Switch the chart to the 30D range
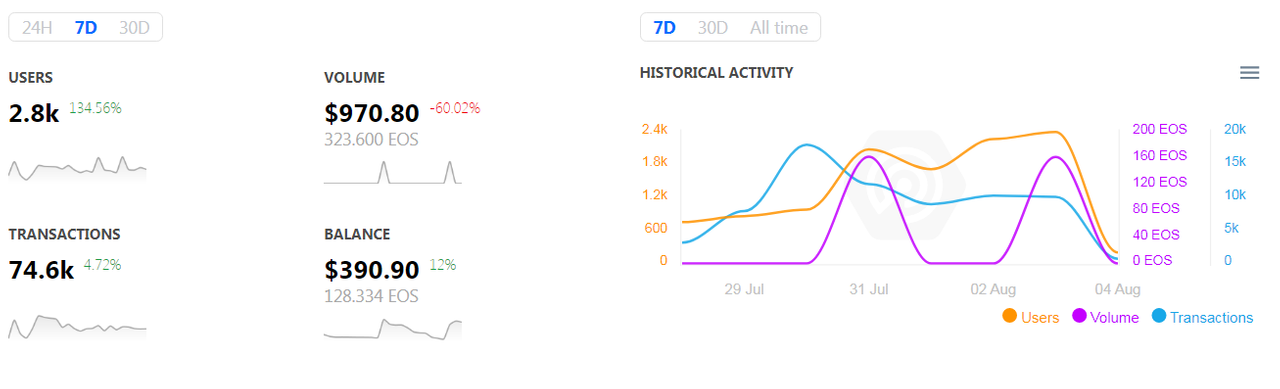Image resolution: width=1280 pixels, height=389 pixels. pyautogui.click(x=713, y=28)
